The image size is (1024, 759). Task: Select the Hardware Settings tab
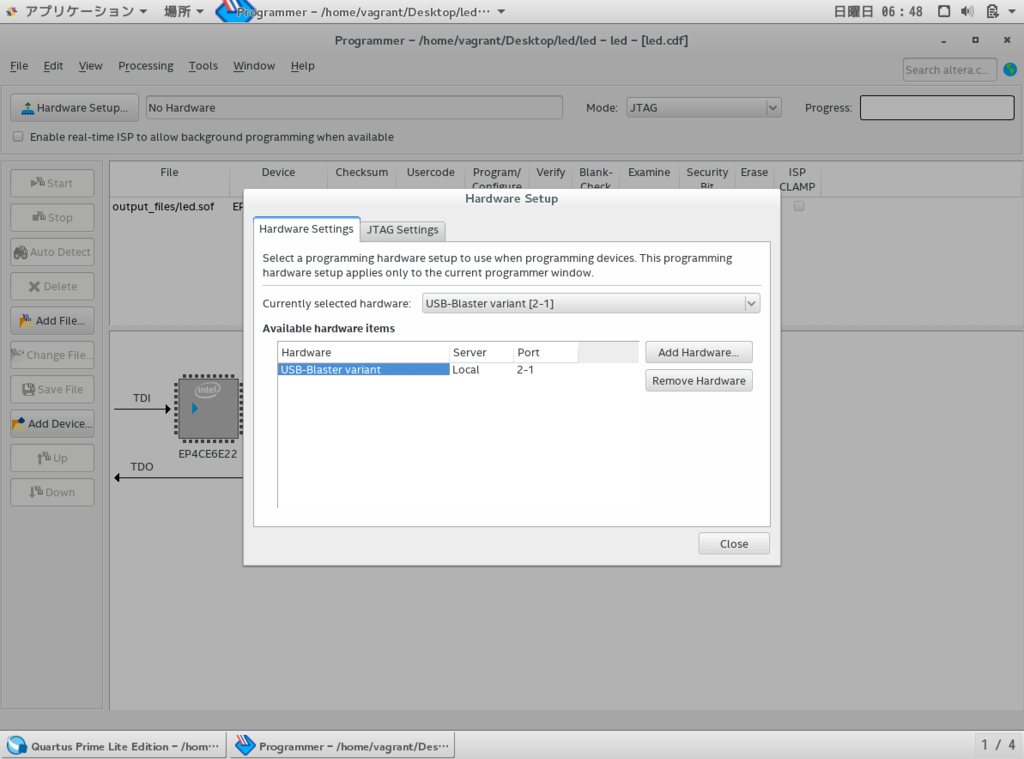[x=306, y=229]
